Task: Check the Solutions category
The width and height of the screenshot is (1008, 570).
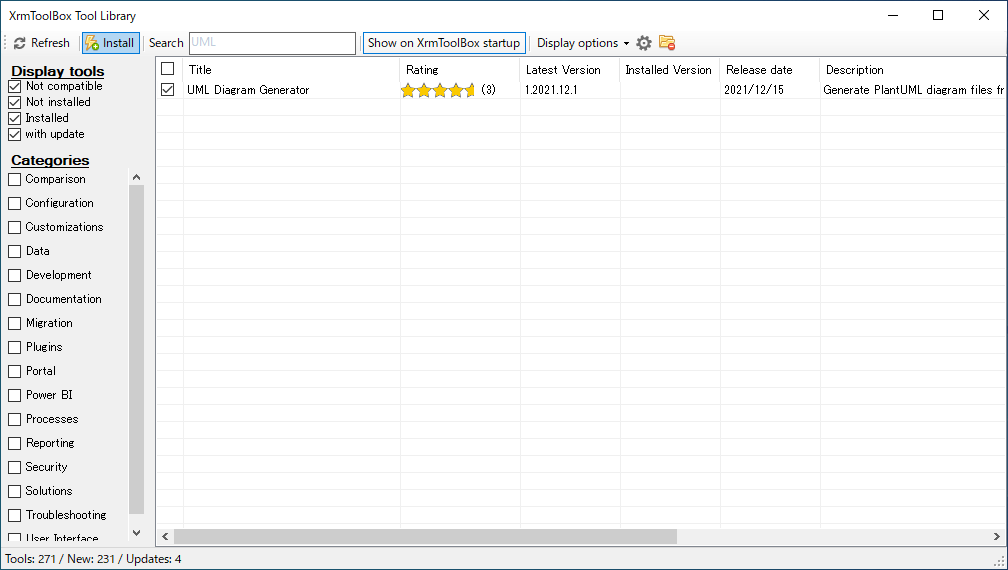Action: tap(15, 491)
